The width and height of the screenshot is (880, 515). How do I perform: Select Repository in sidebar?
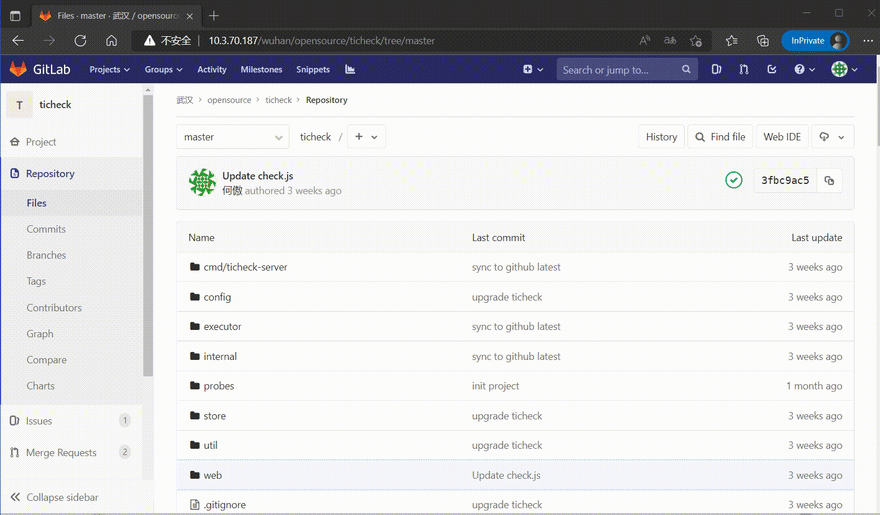50,173
